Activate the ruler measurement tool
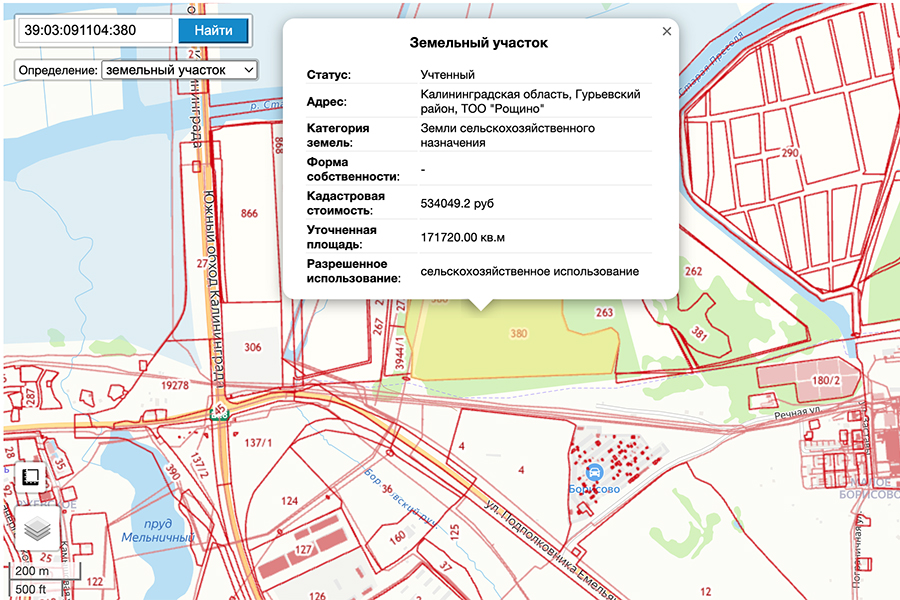The image size is (900, 600). tap(30, 476)
